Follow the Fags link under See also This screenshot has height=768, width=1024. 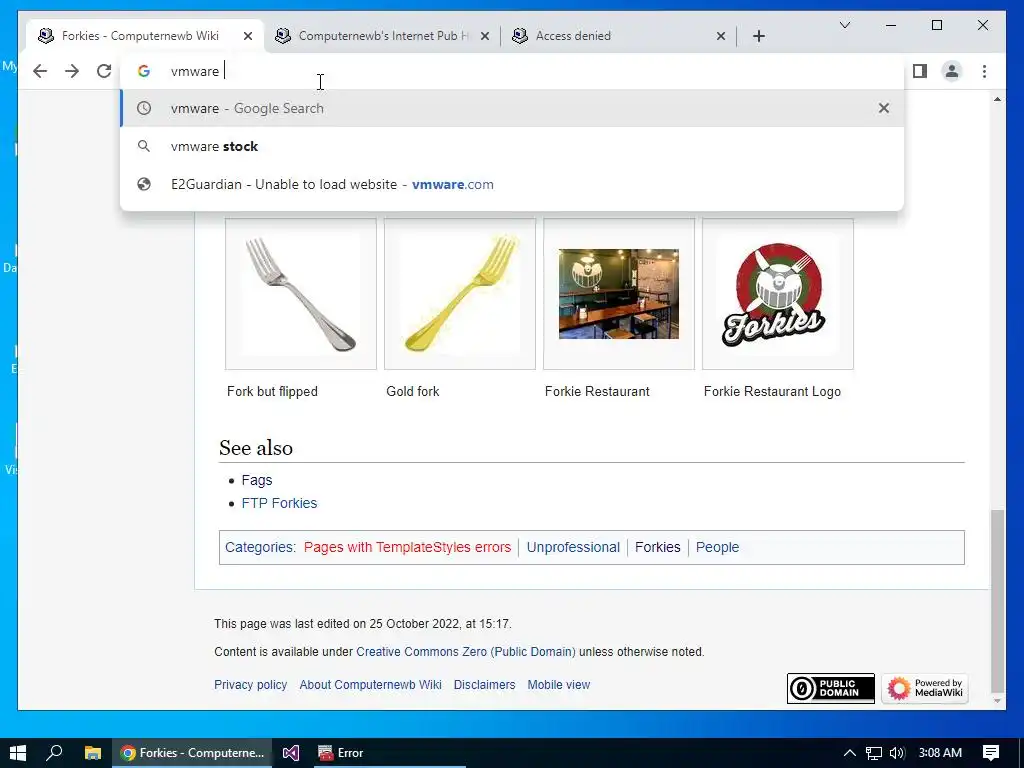coord(257,480)
